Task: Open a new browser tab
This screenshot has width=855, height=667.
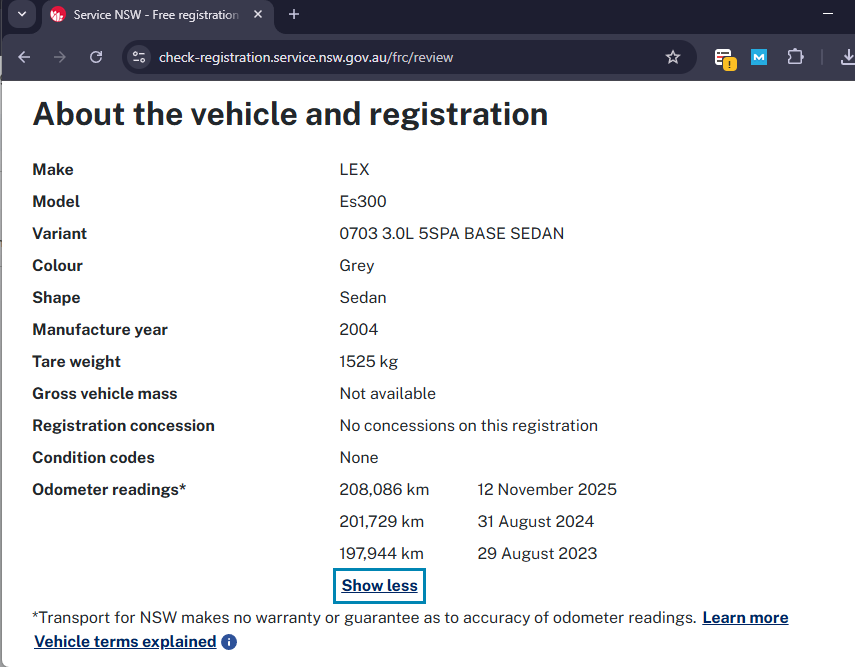Action: click(294, 15)
